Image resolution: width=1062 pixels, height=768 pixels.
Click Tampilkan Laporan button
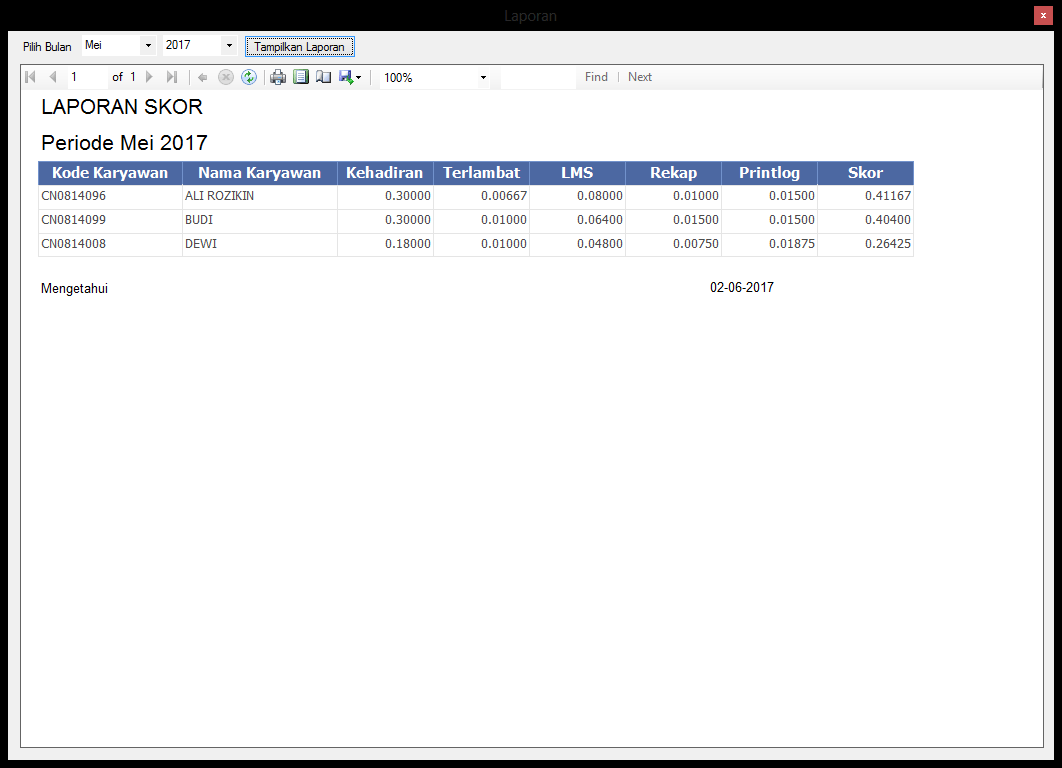299,47
